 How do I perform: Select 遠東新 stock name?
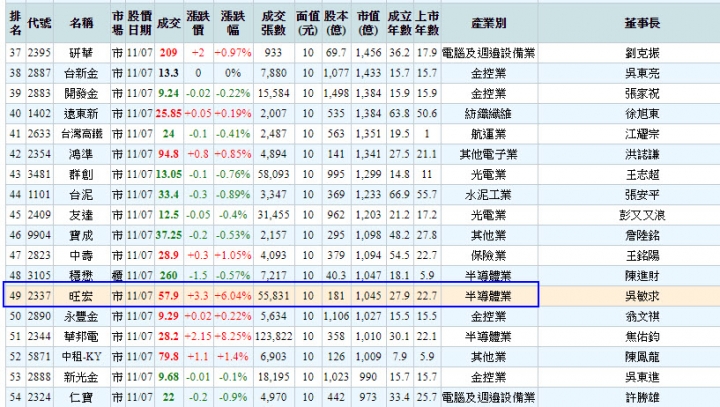click(81, 113)
